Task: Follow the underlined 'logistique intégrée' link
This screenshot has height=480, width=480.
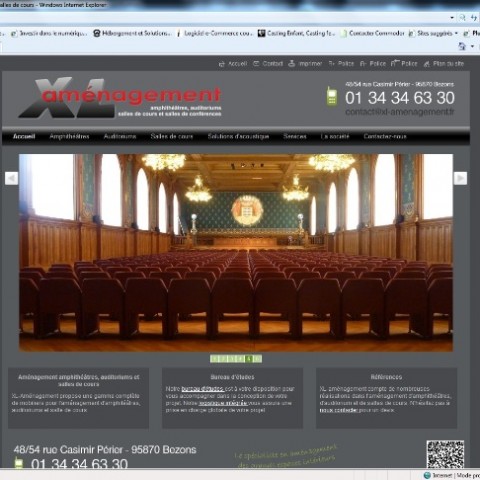Action: tap(223, 403)
